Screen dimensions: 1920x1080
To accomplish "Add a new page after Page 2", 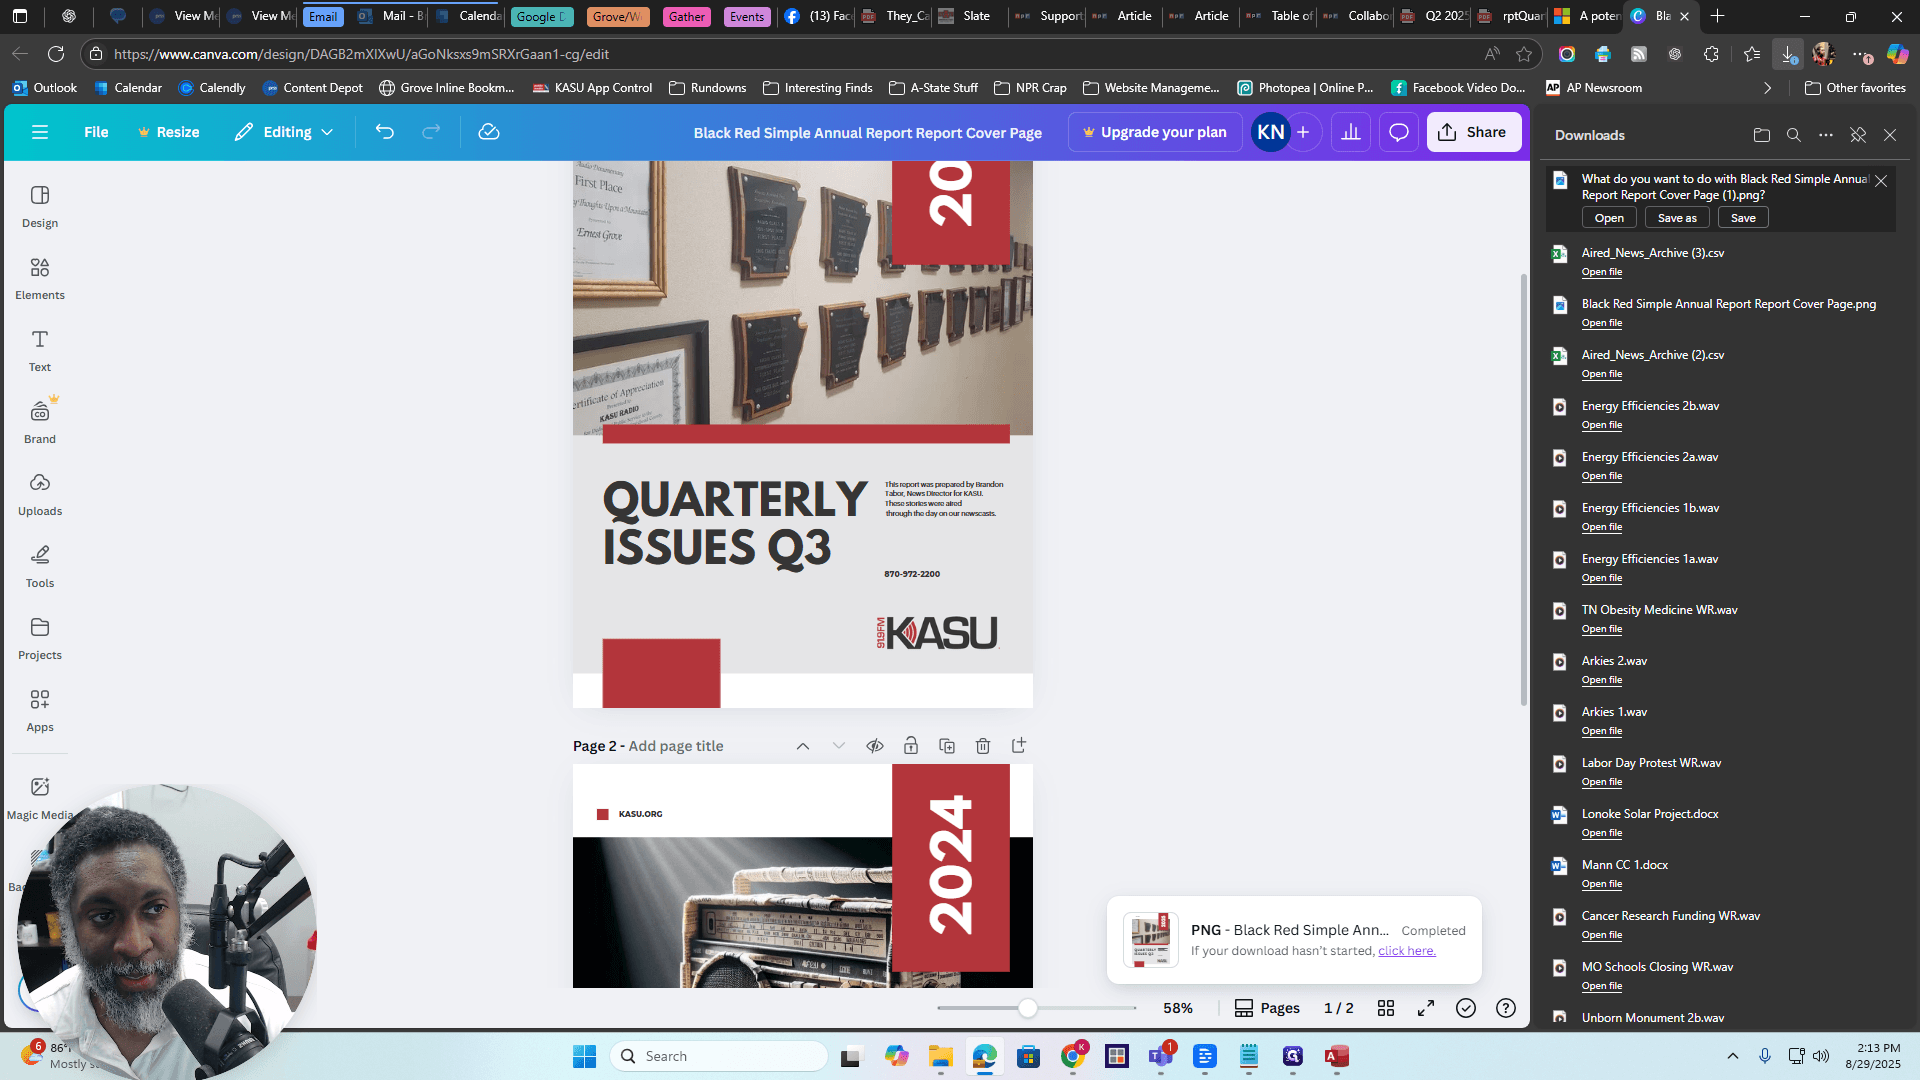I will tap(1019, 746).
